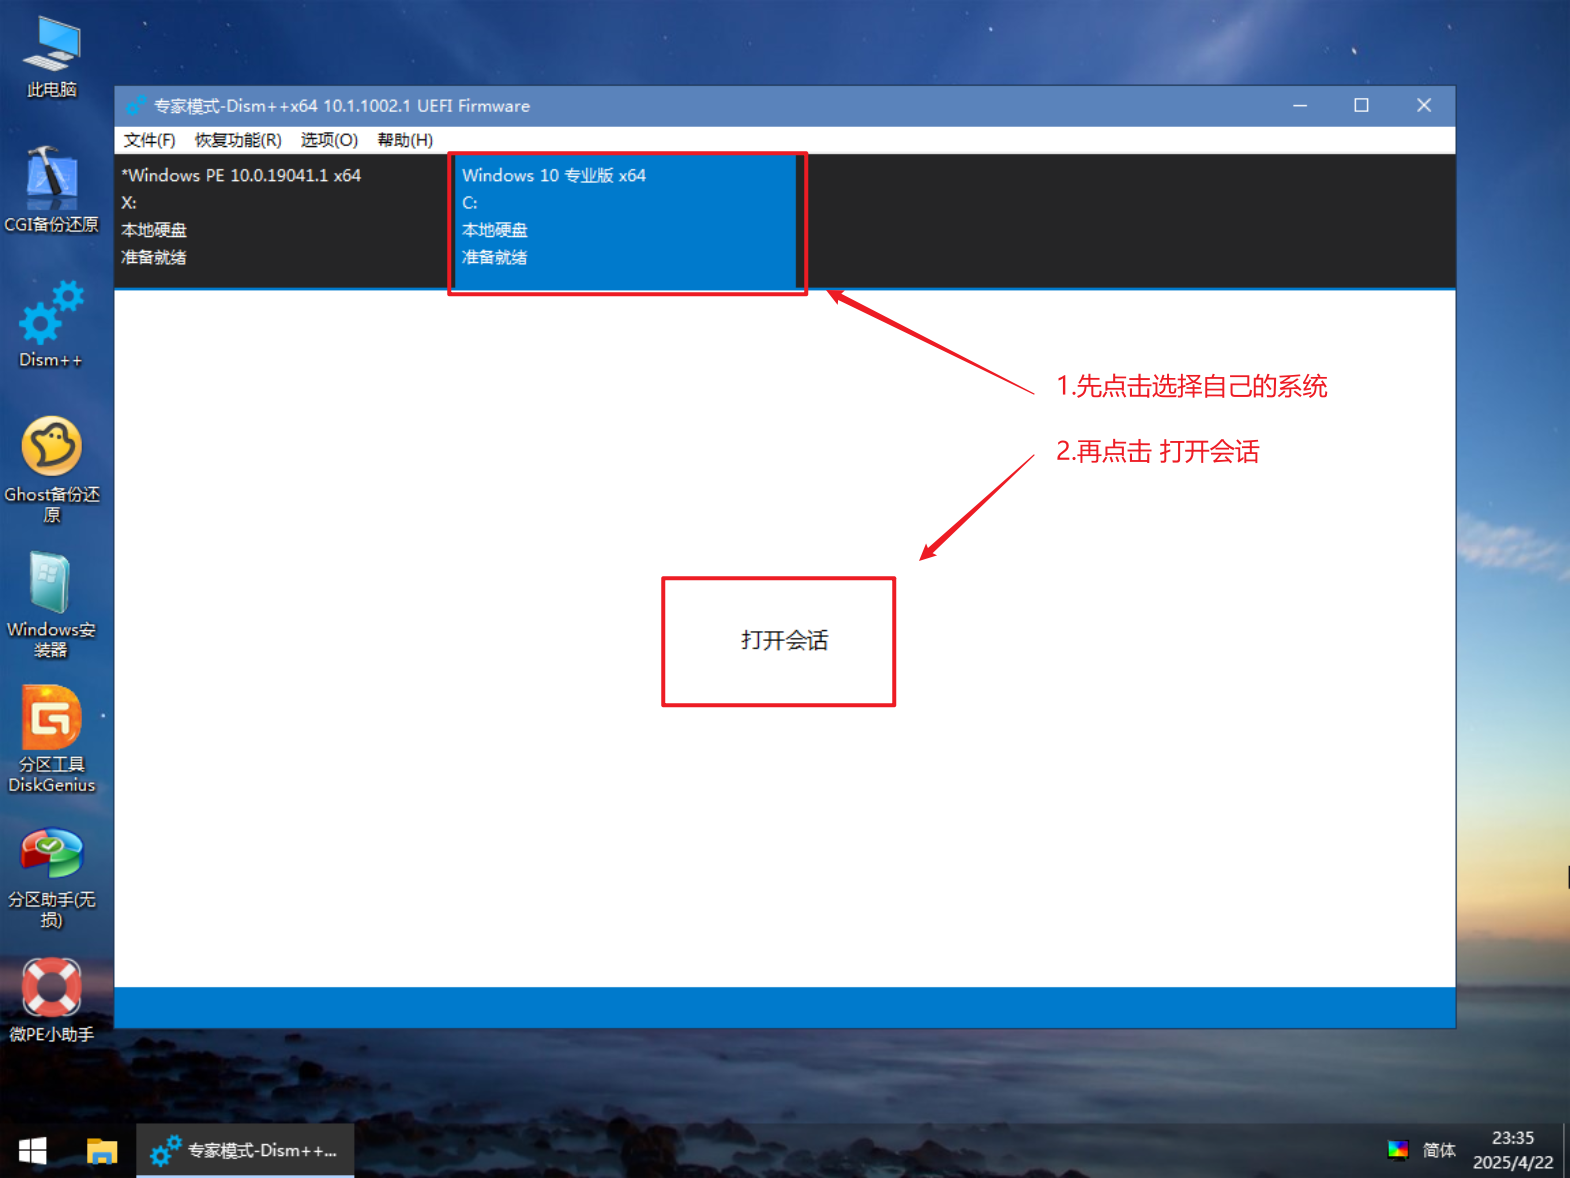Launch CGI备份还原 from the desktop
Image resolution: width=1570 pixels, height=1178 pixels.
click(x=52, y=190)
